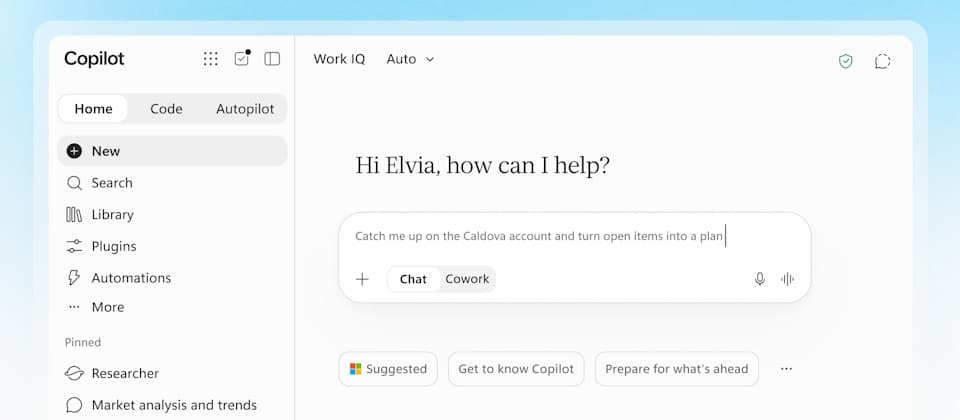Image resolution: width=960 pixels, height=420 pixels.
Task: Click the Search magnifier icon
Action: 74,183
